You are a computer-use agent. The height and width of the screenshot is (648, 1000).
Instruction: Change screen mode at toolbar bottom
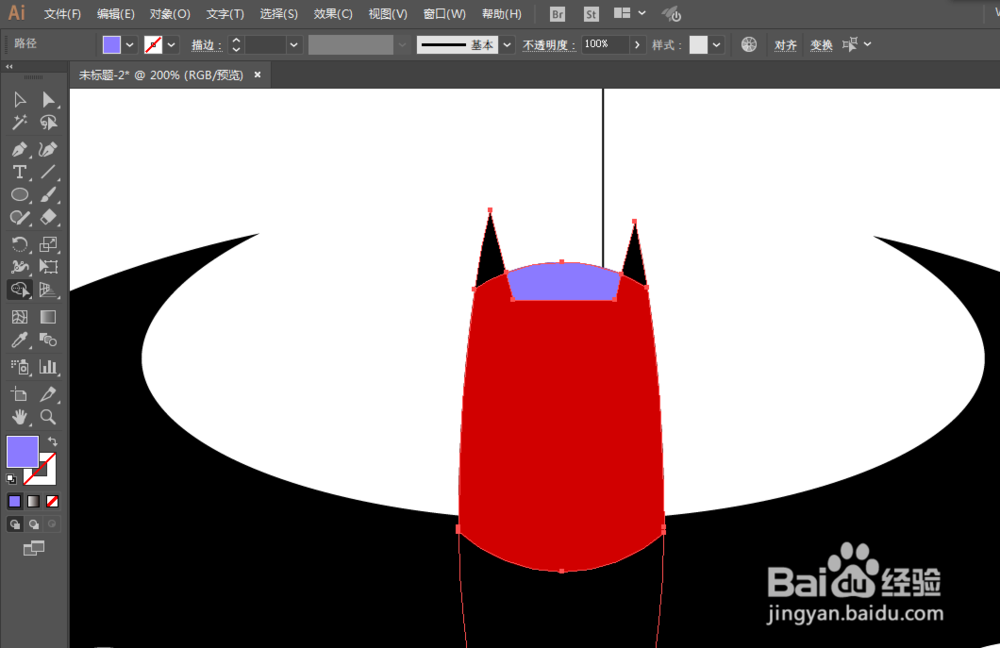click(34, 548)
